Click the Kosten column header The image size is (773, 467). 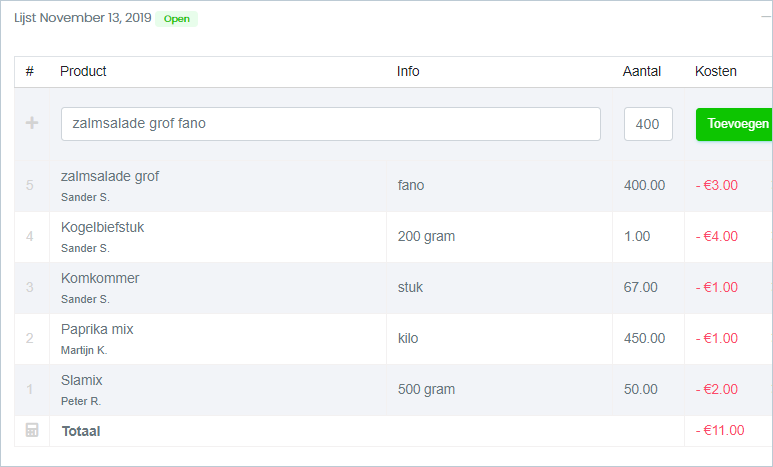coord(716,71)
